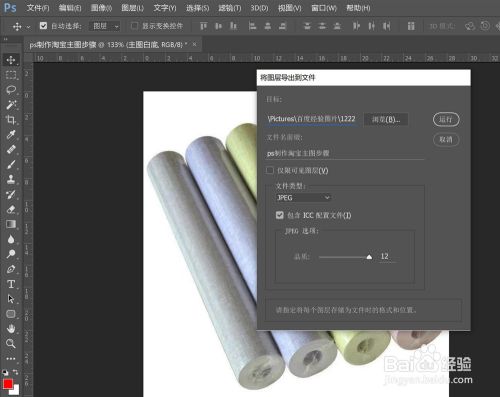Select the Horizontal Type tool

(x=11, y=284)
